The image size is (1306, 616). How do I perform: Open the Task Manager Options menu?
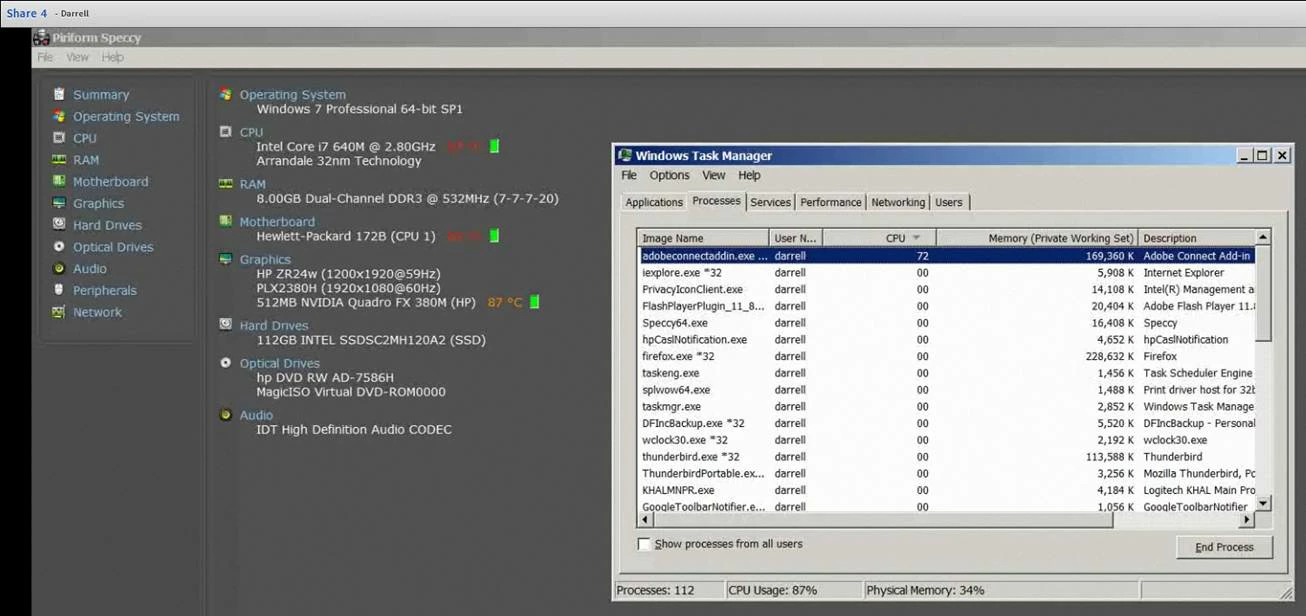click(669, 175)
